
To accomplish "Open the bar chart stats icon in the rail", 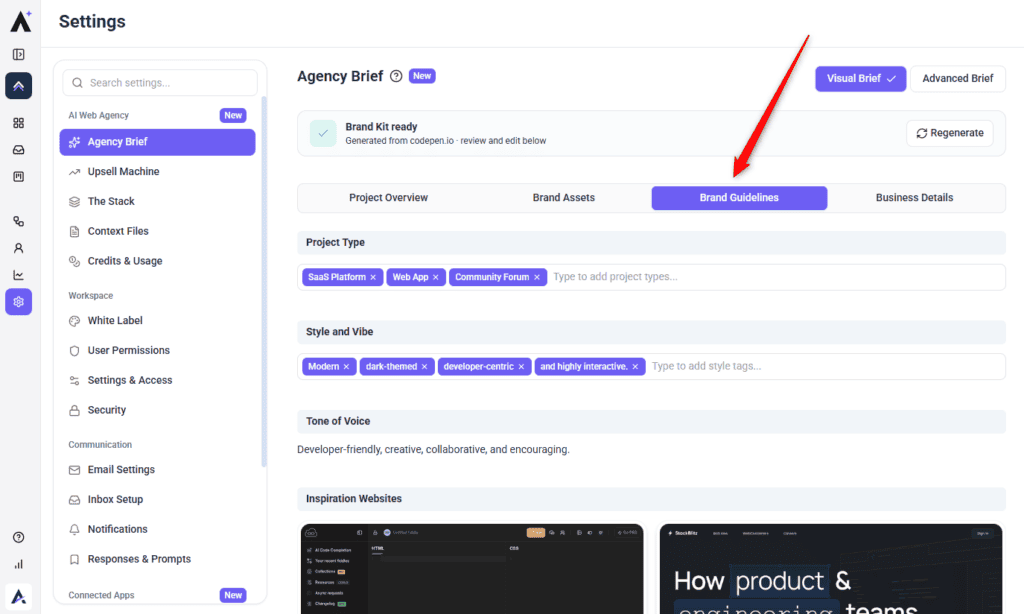I will pyautogui.click(x=18, y=564).
